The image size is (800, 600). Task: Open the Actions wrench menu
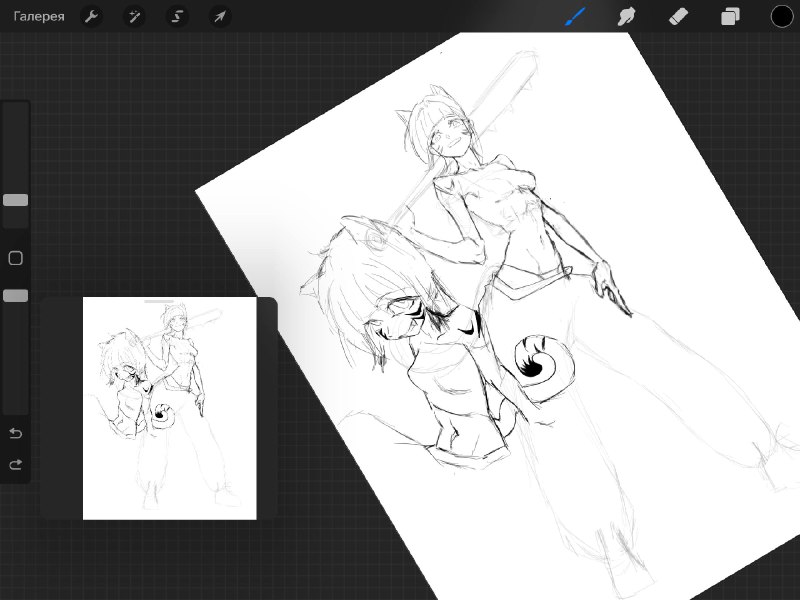[91, 16]
